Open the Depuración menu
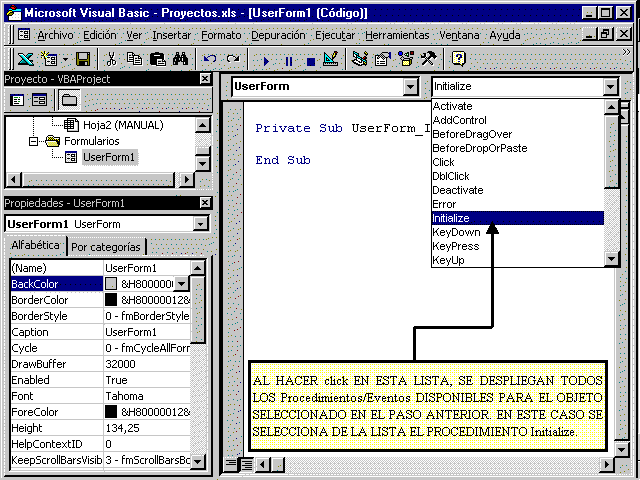Screen dimensions: 640x480 pos(278,36)
